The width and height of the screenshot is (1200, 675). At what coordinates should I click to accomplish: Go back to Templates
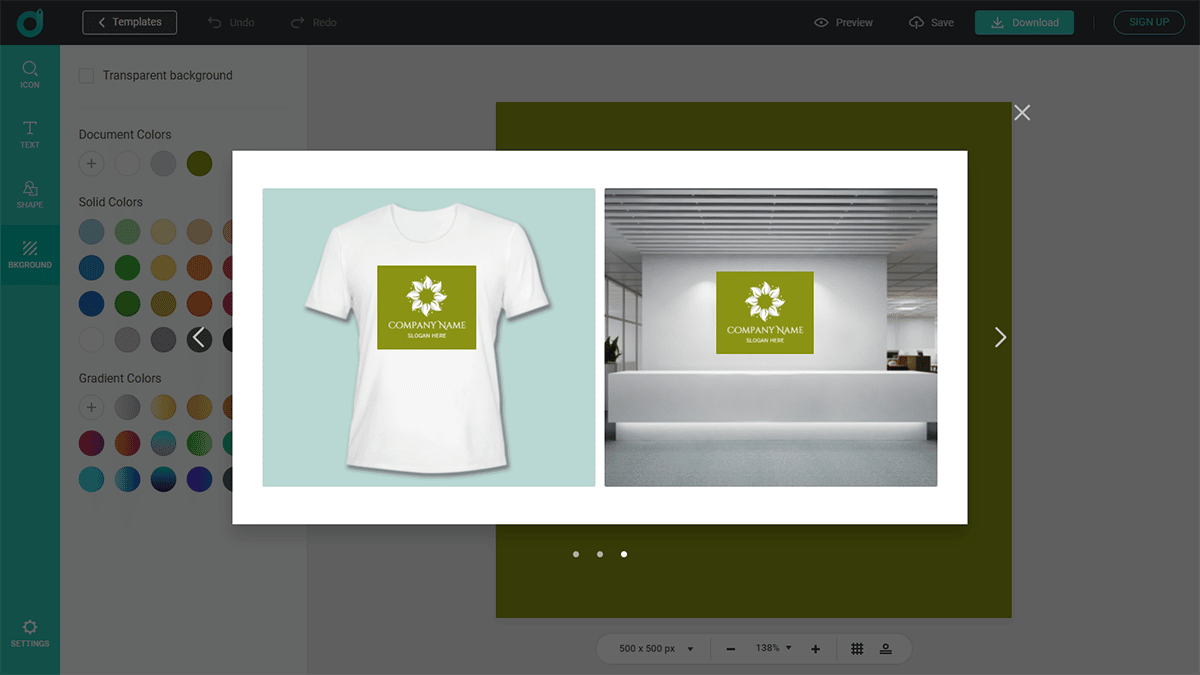tap(130, 22)
